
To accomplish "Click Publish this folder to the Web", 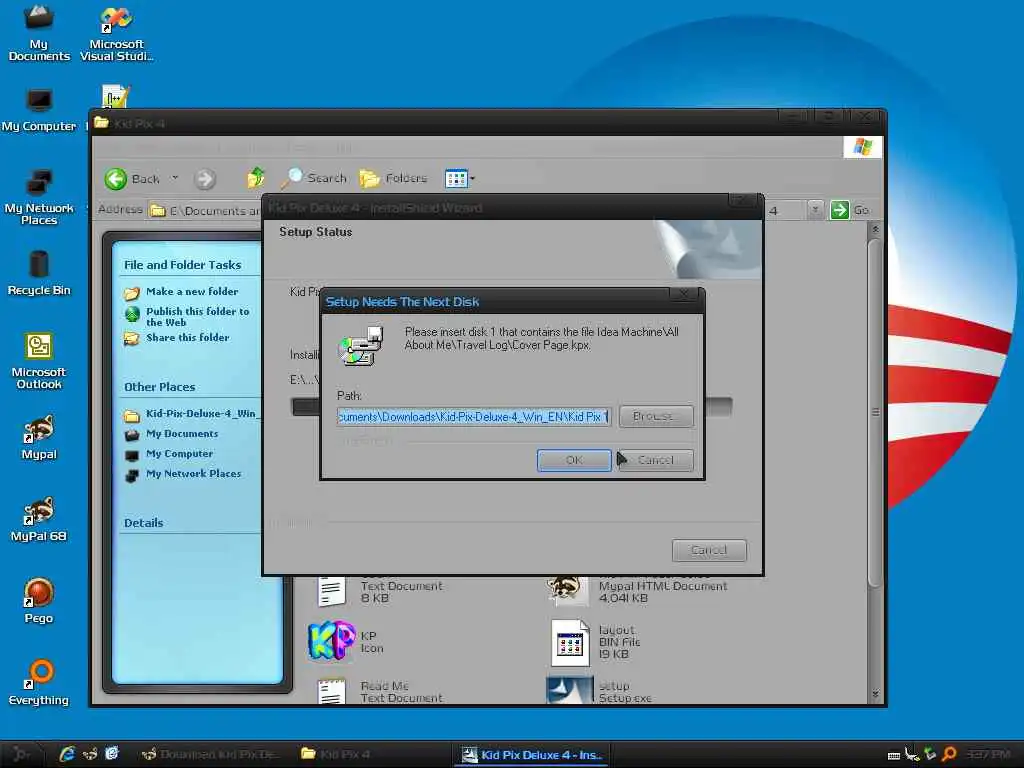I will click(x=197, y=317).
